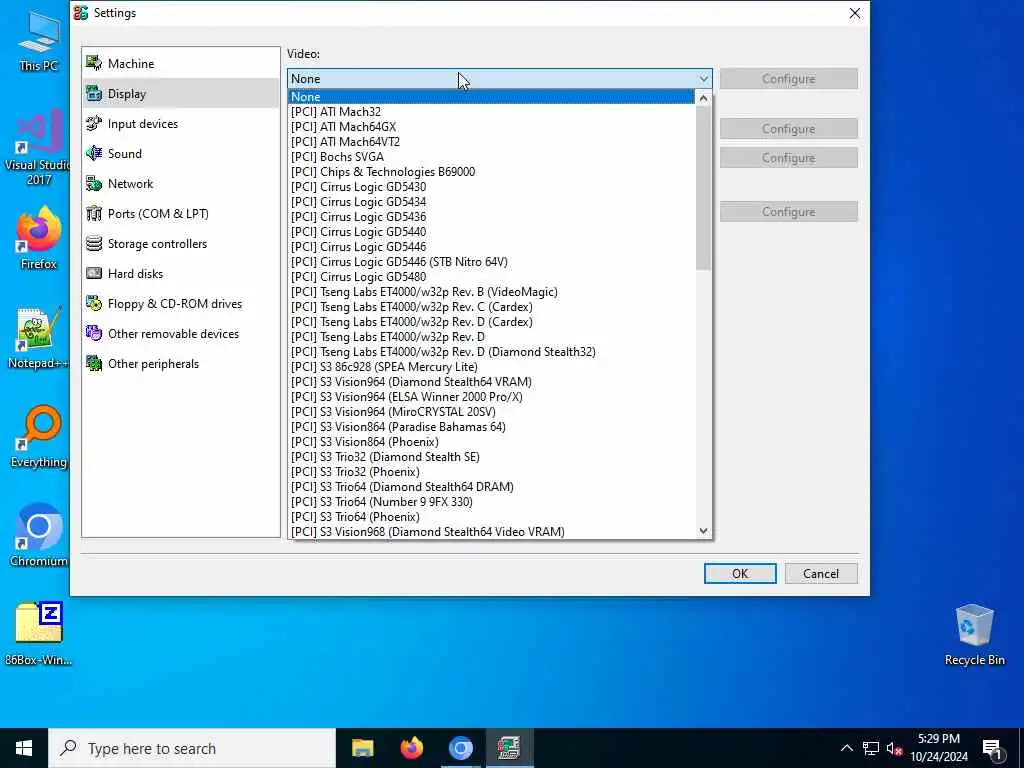The width and height of the screenshot is (1024, 768).
Task: Click the Other removable devices icon
Action: tap(94, 334)
